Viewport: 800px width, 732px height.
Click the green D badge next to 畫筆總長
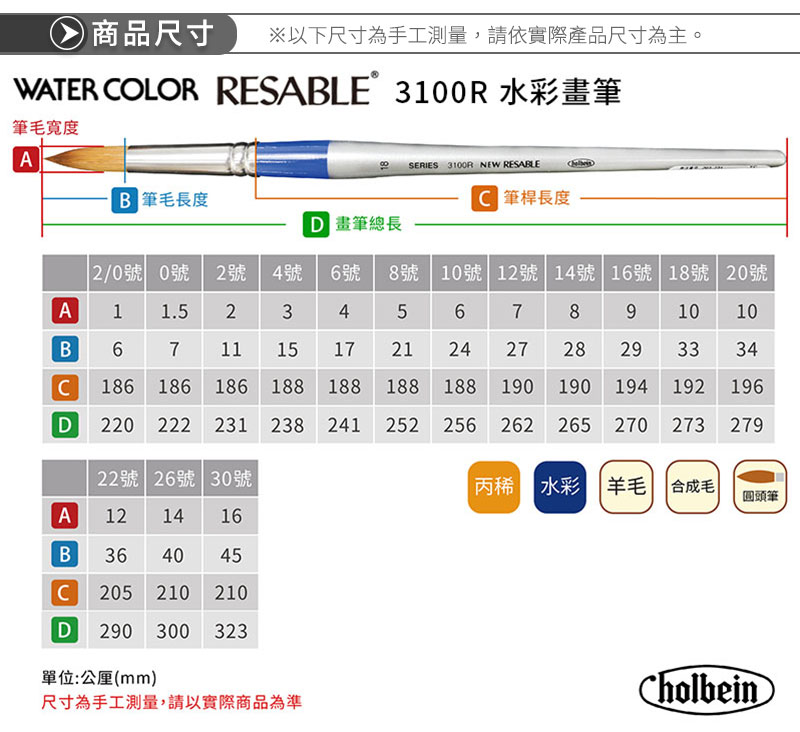(x=316, y=224)
